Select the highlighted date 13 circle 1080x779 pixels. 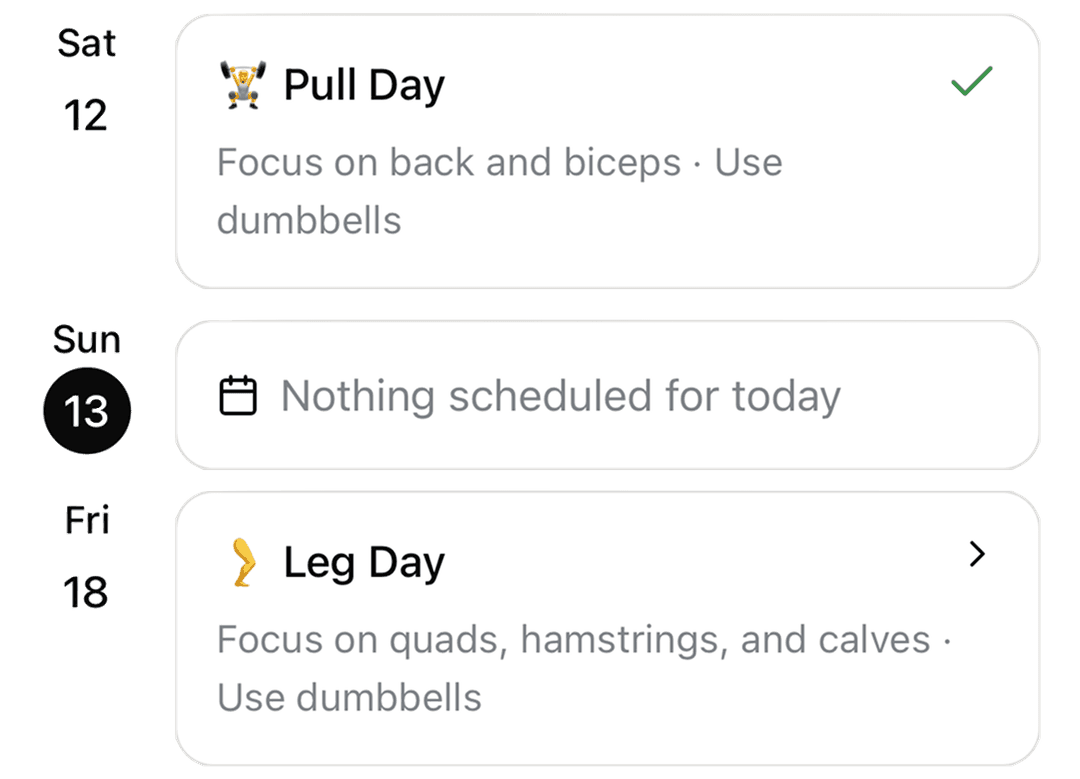(x=86, y=411)
